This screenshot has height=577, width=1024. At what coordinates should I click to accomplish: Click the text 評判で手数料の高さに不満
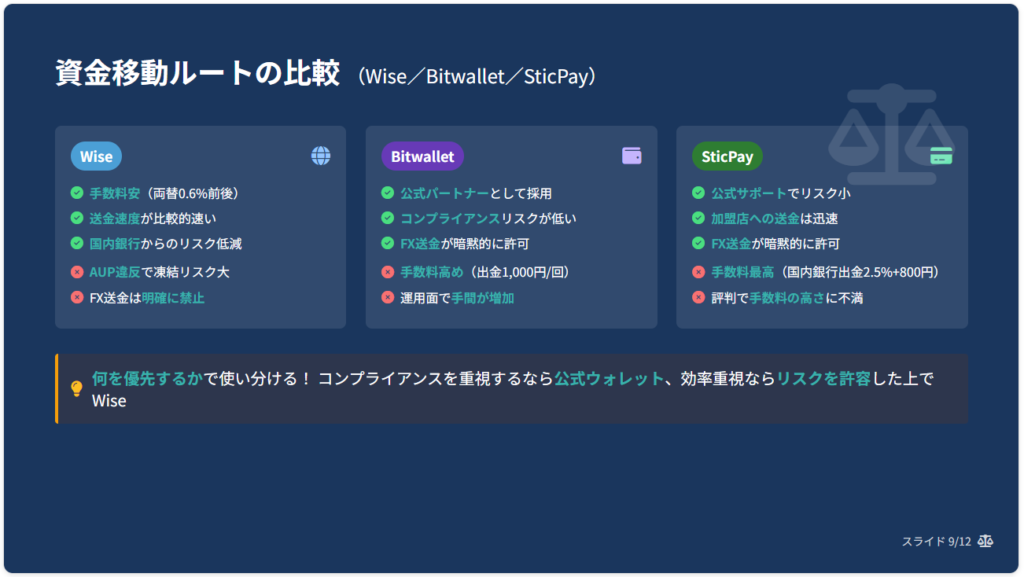pyautogui.click(x=787, y=298)
